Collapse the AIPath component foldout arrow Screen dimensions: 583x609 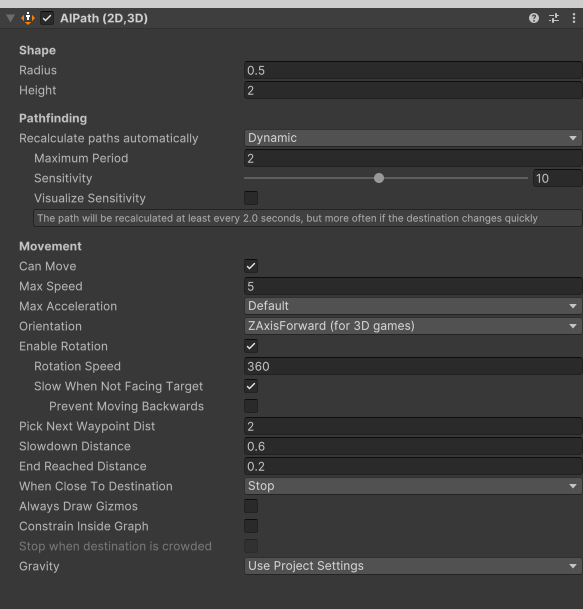tap(10, 18)
